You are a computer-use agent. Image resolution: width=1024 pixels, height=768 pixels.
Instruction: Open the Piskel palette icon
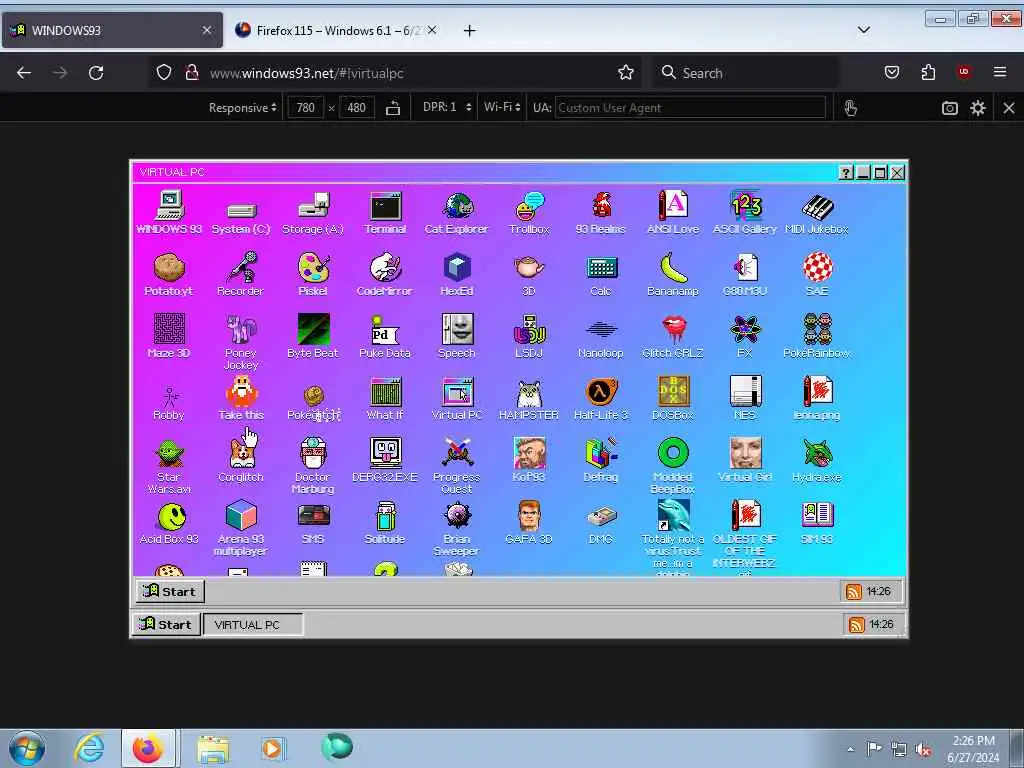(x=313, y=274)
